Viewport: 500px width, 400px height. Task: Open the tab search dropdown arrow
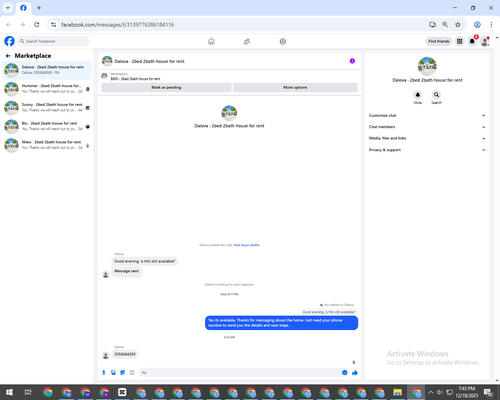tap(8, 8)
